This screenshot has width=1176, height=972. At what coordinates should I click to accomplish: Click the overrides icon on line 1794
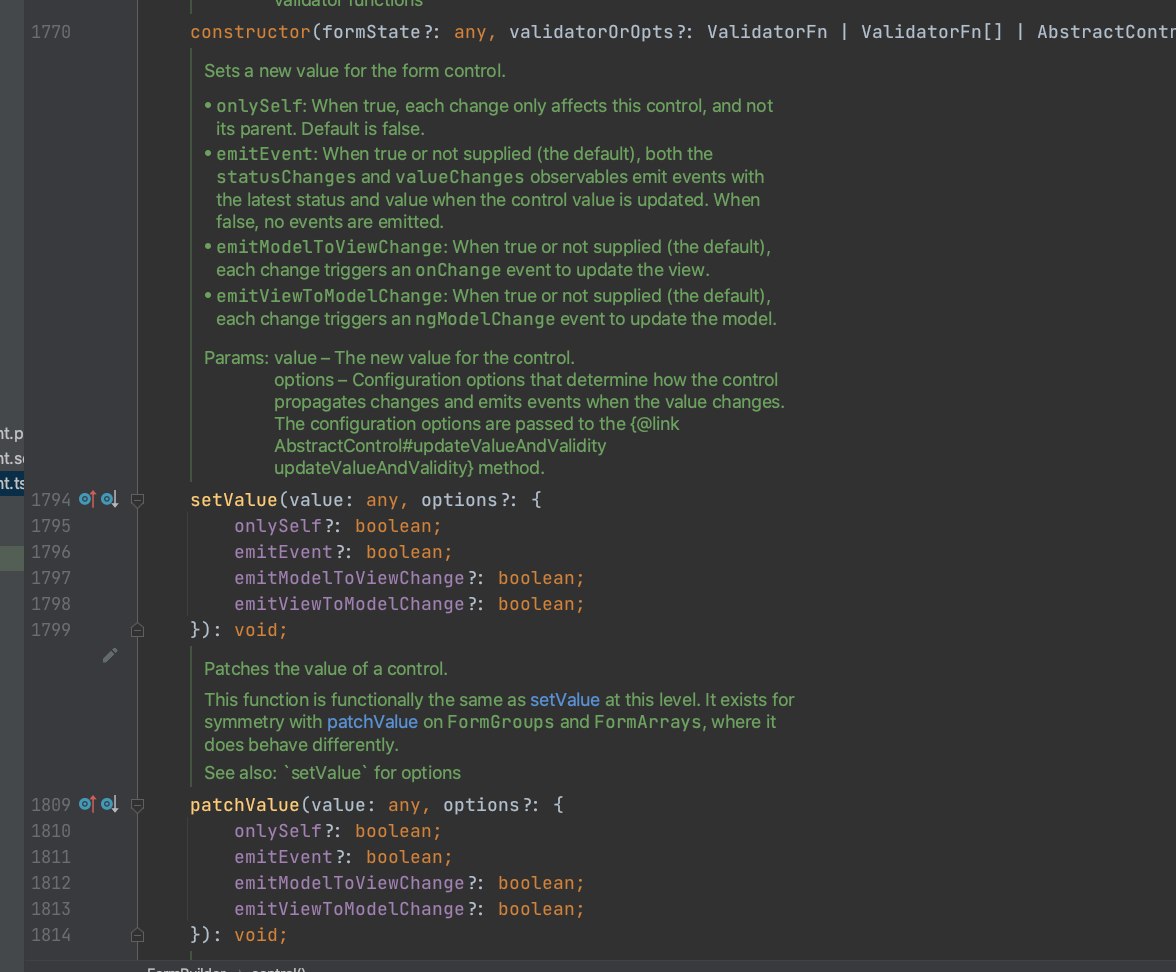pos(87,499)
